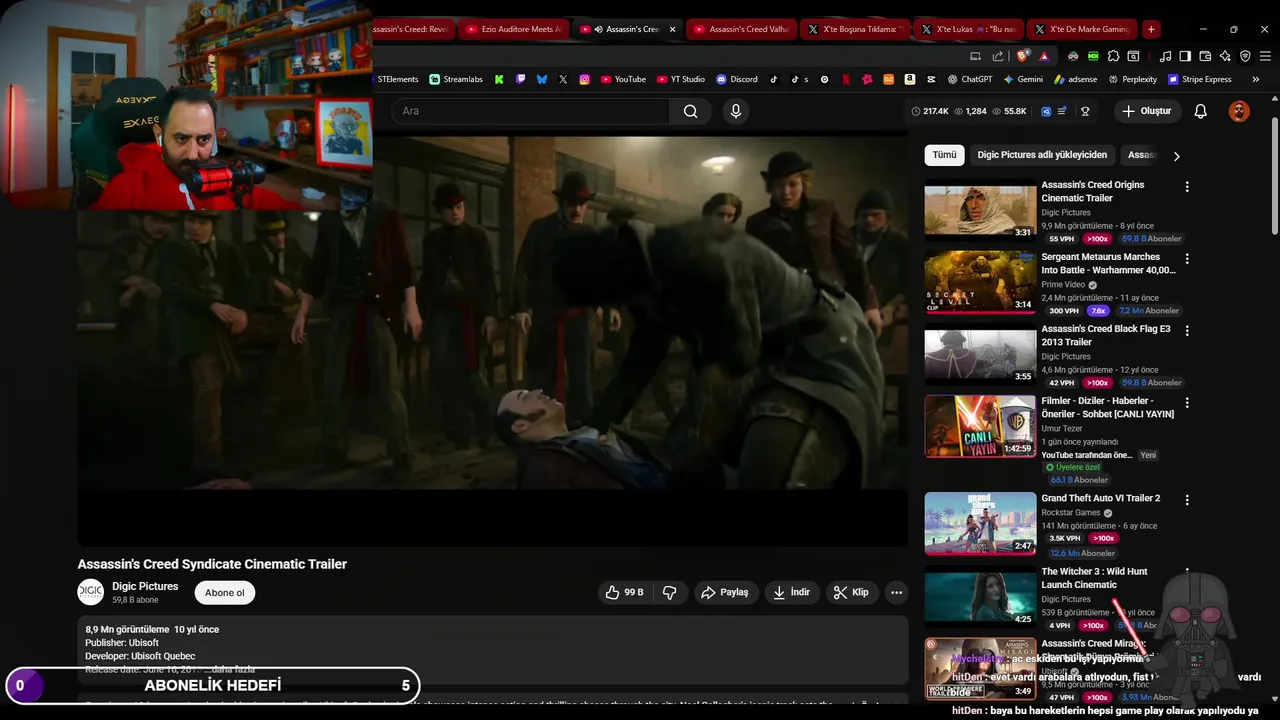Open YouTube notifications bell
Image resolution: width=1280 pixels, height=720 pixels.
(x=1200, y=111)
